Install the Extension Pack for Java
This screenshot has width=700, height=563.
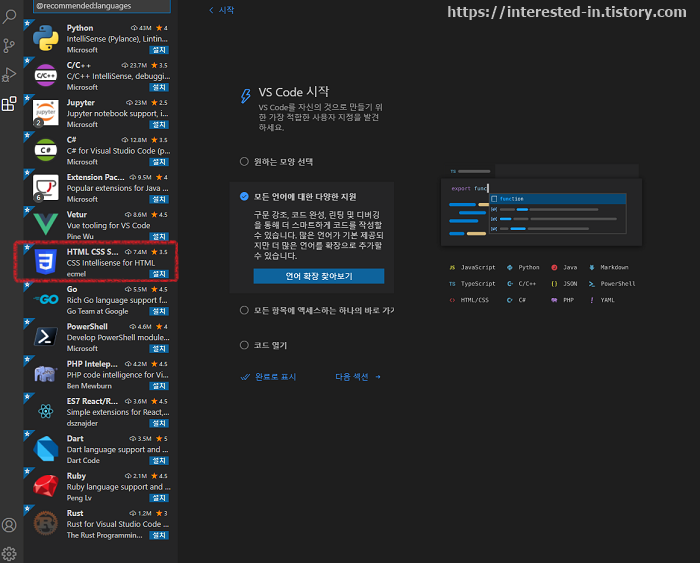[159, 199]
